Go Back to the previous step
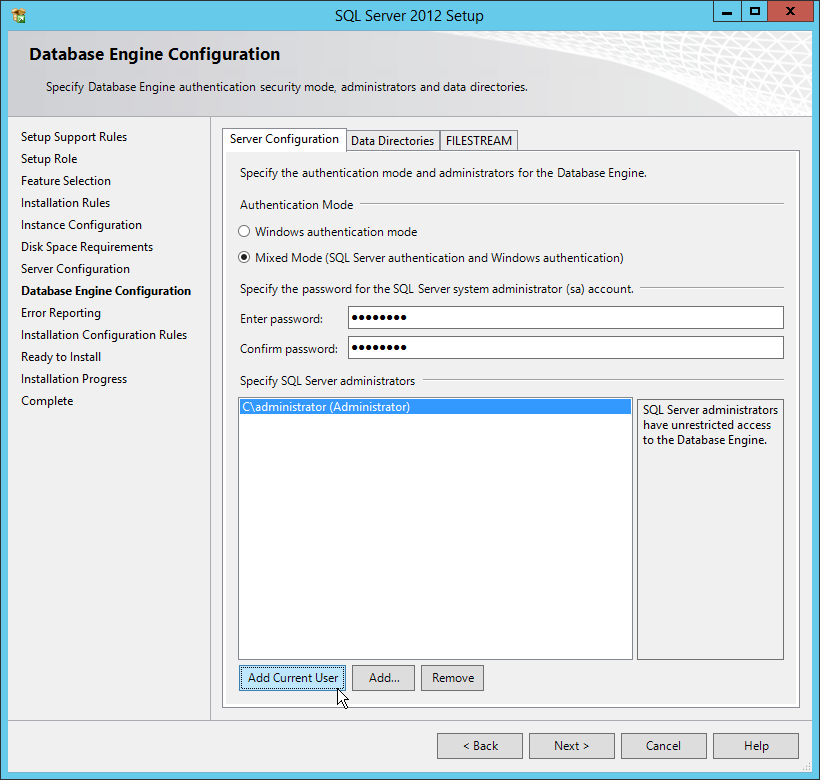 point(479,745)
